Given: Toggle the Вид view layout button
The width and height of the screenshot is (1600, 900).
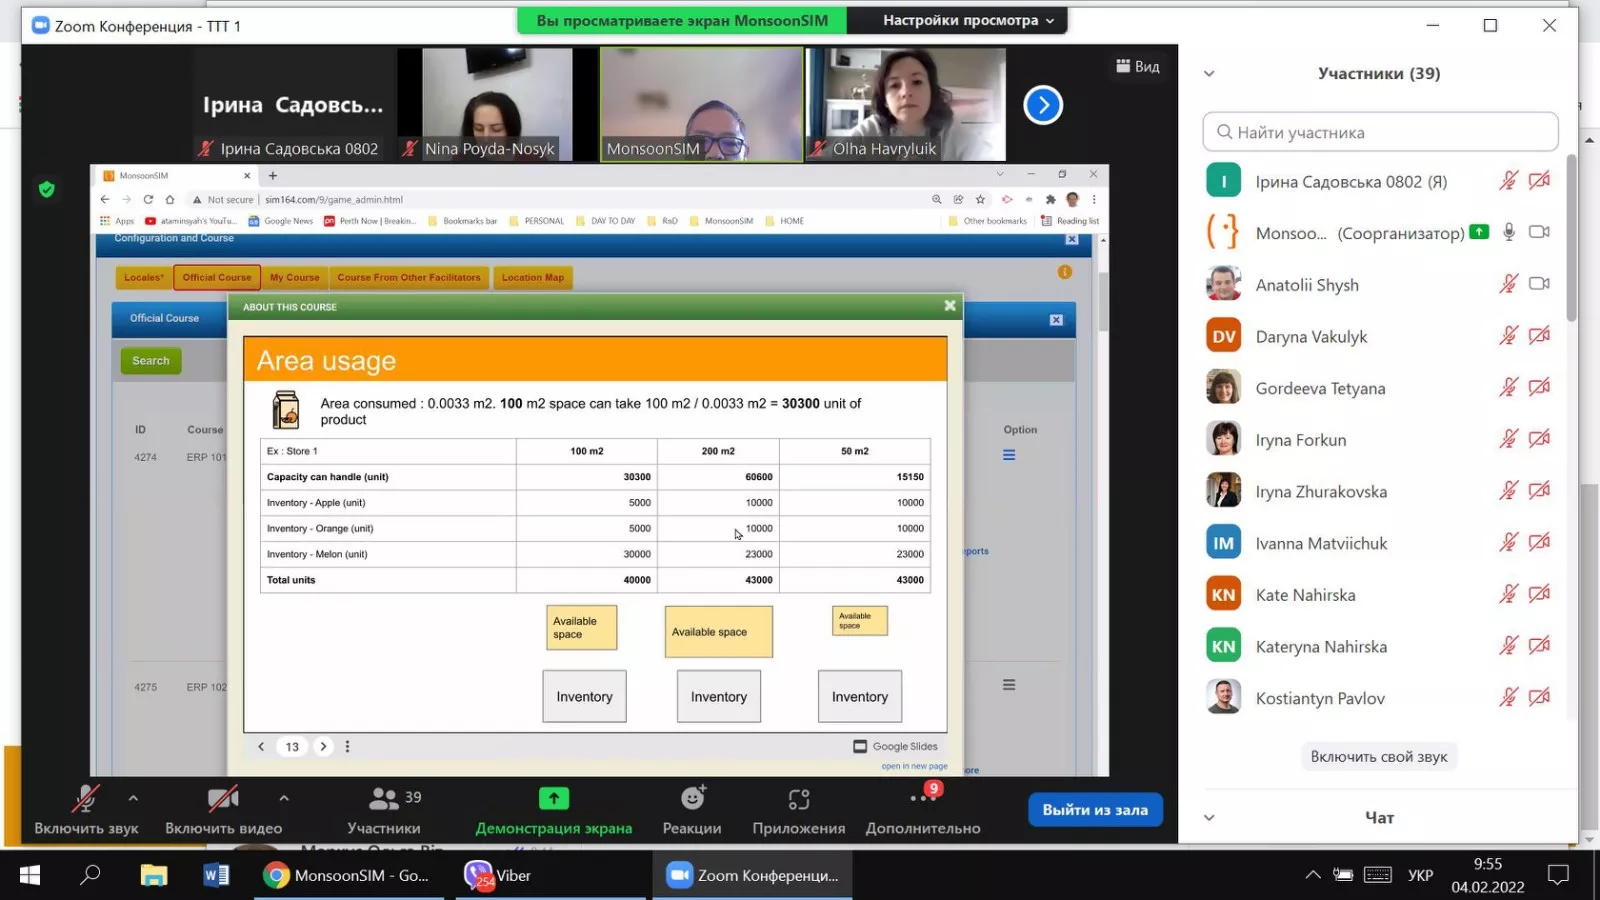Looking at the screenshot, I should [x=1138, y=66].
